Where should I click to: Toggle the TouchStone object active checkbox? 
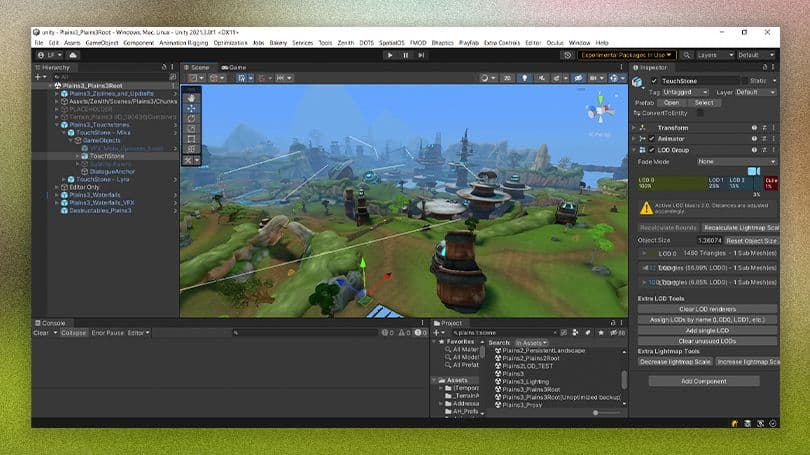point(654,81)
